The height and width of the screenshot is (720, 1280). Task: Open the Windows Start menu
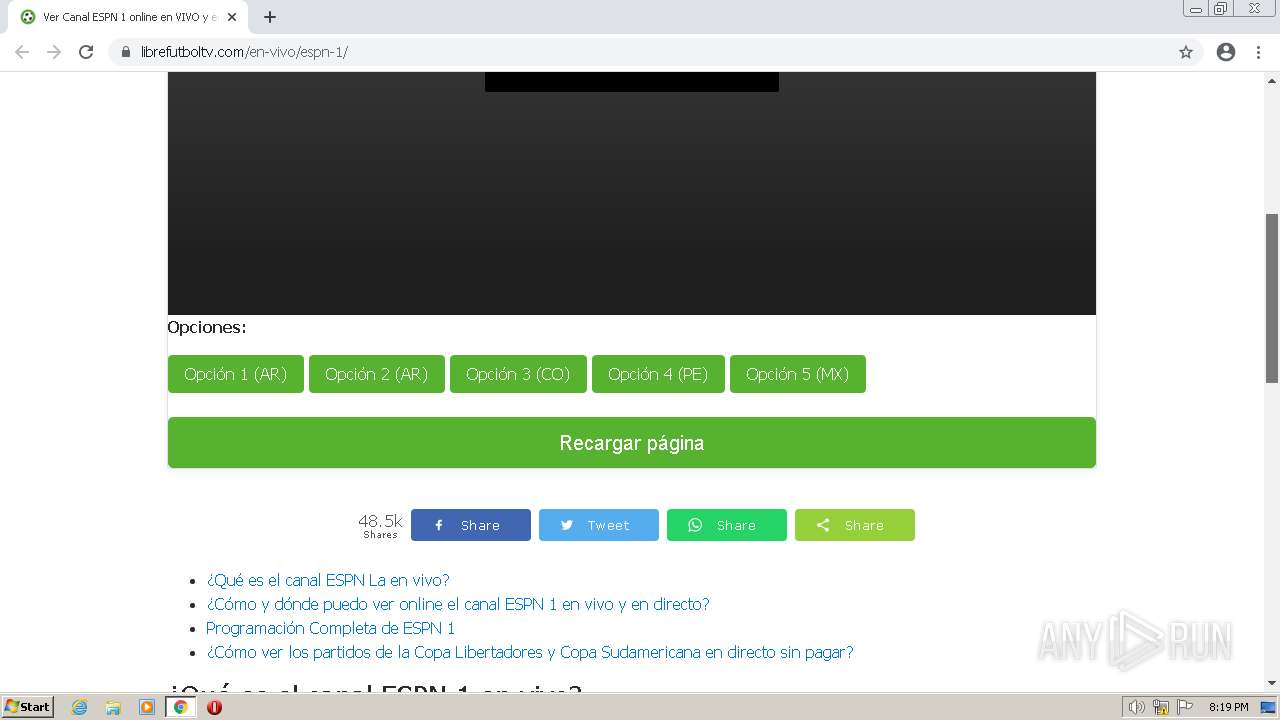[27, 706]
